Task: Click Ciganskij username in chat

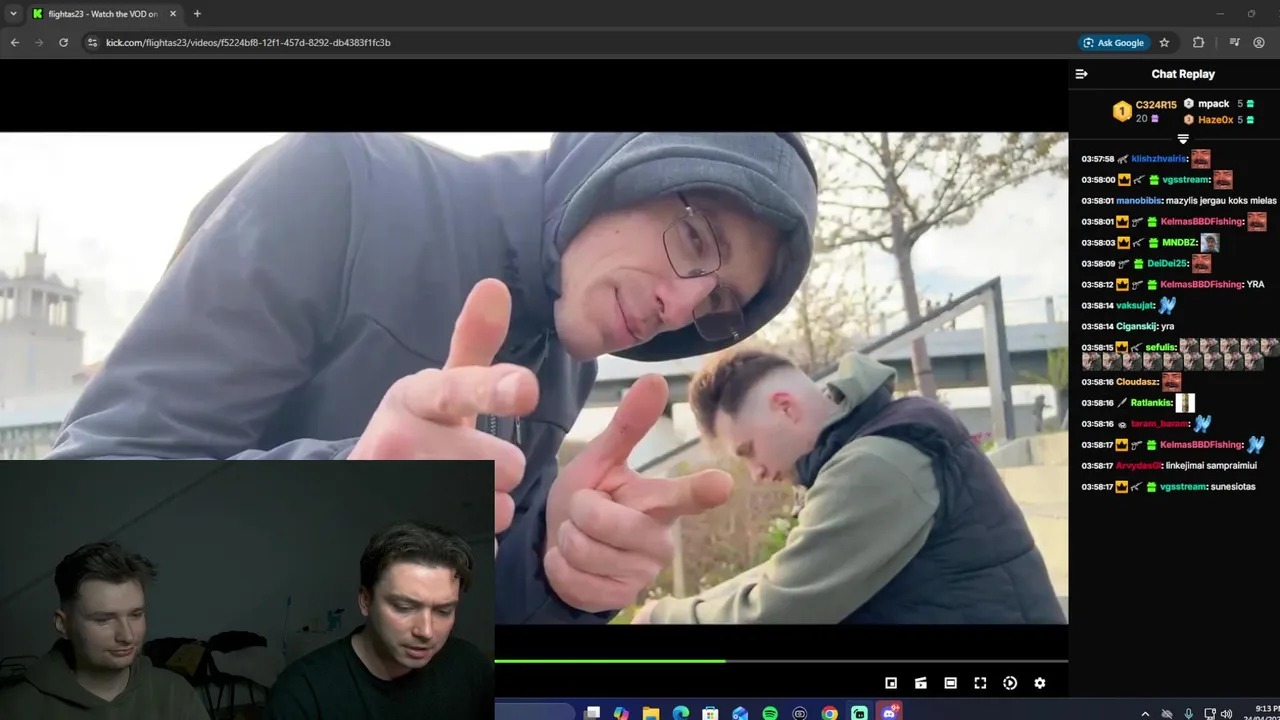Action: click(1136, 327)
